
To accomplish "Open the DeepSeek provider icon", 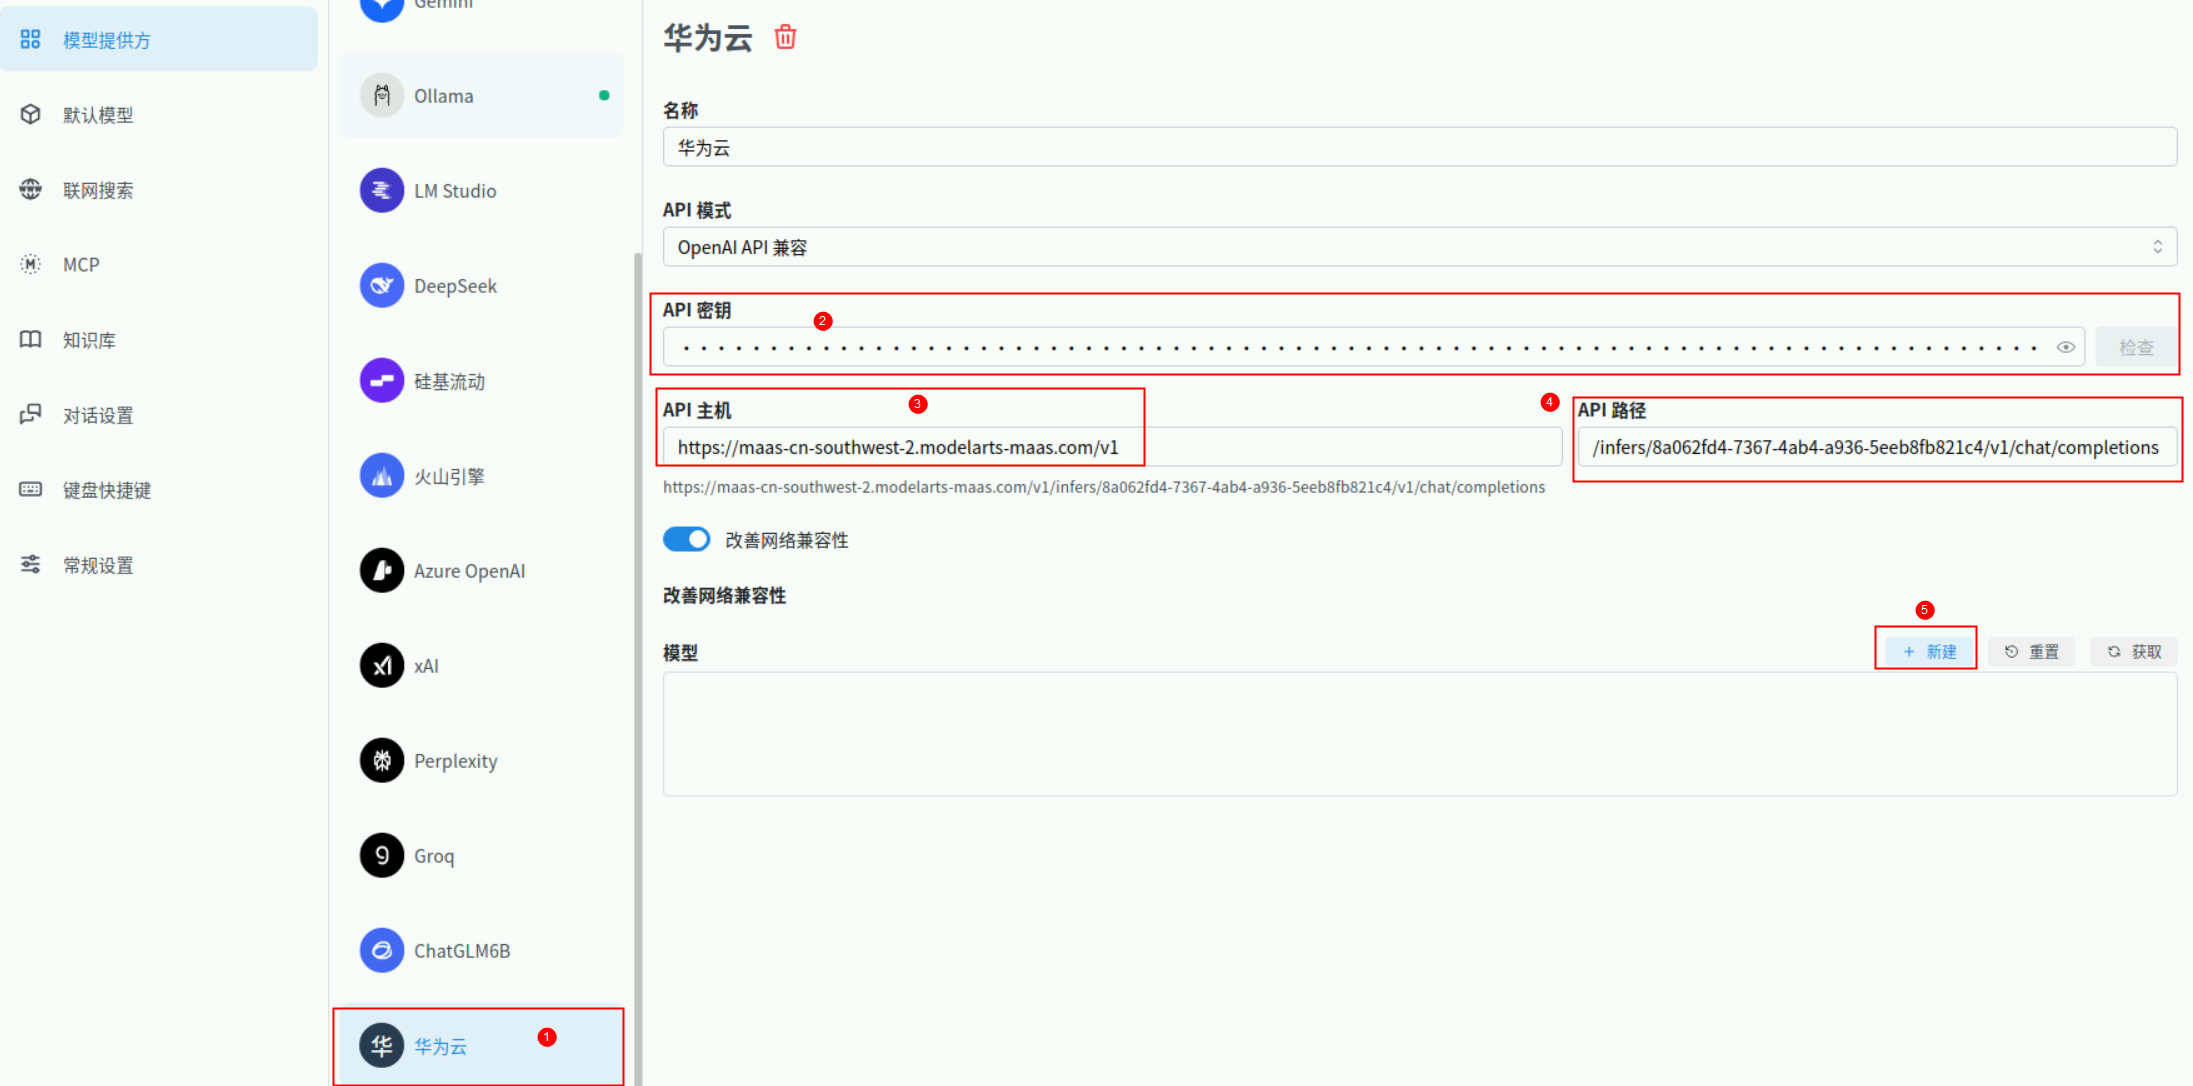I will (382, 286).
